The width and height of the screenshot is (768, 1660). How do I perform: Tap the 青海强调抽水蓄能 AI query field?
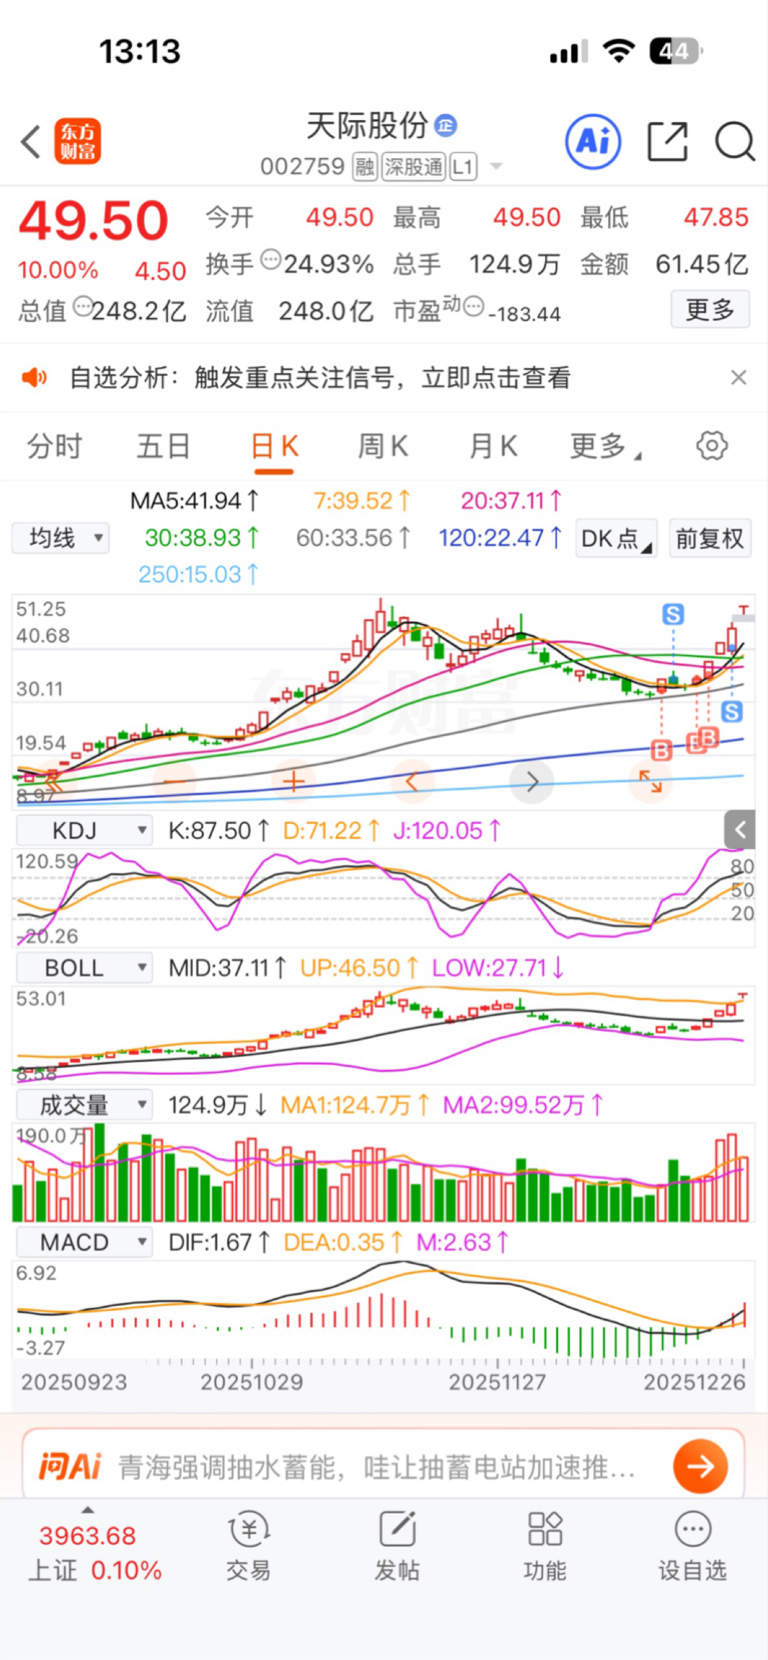378,1467
